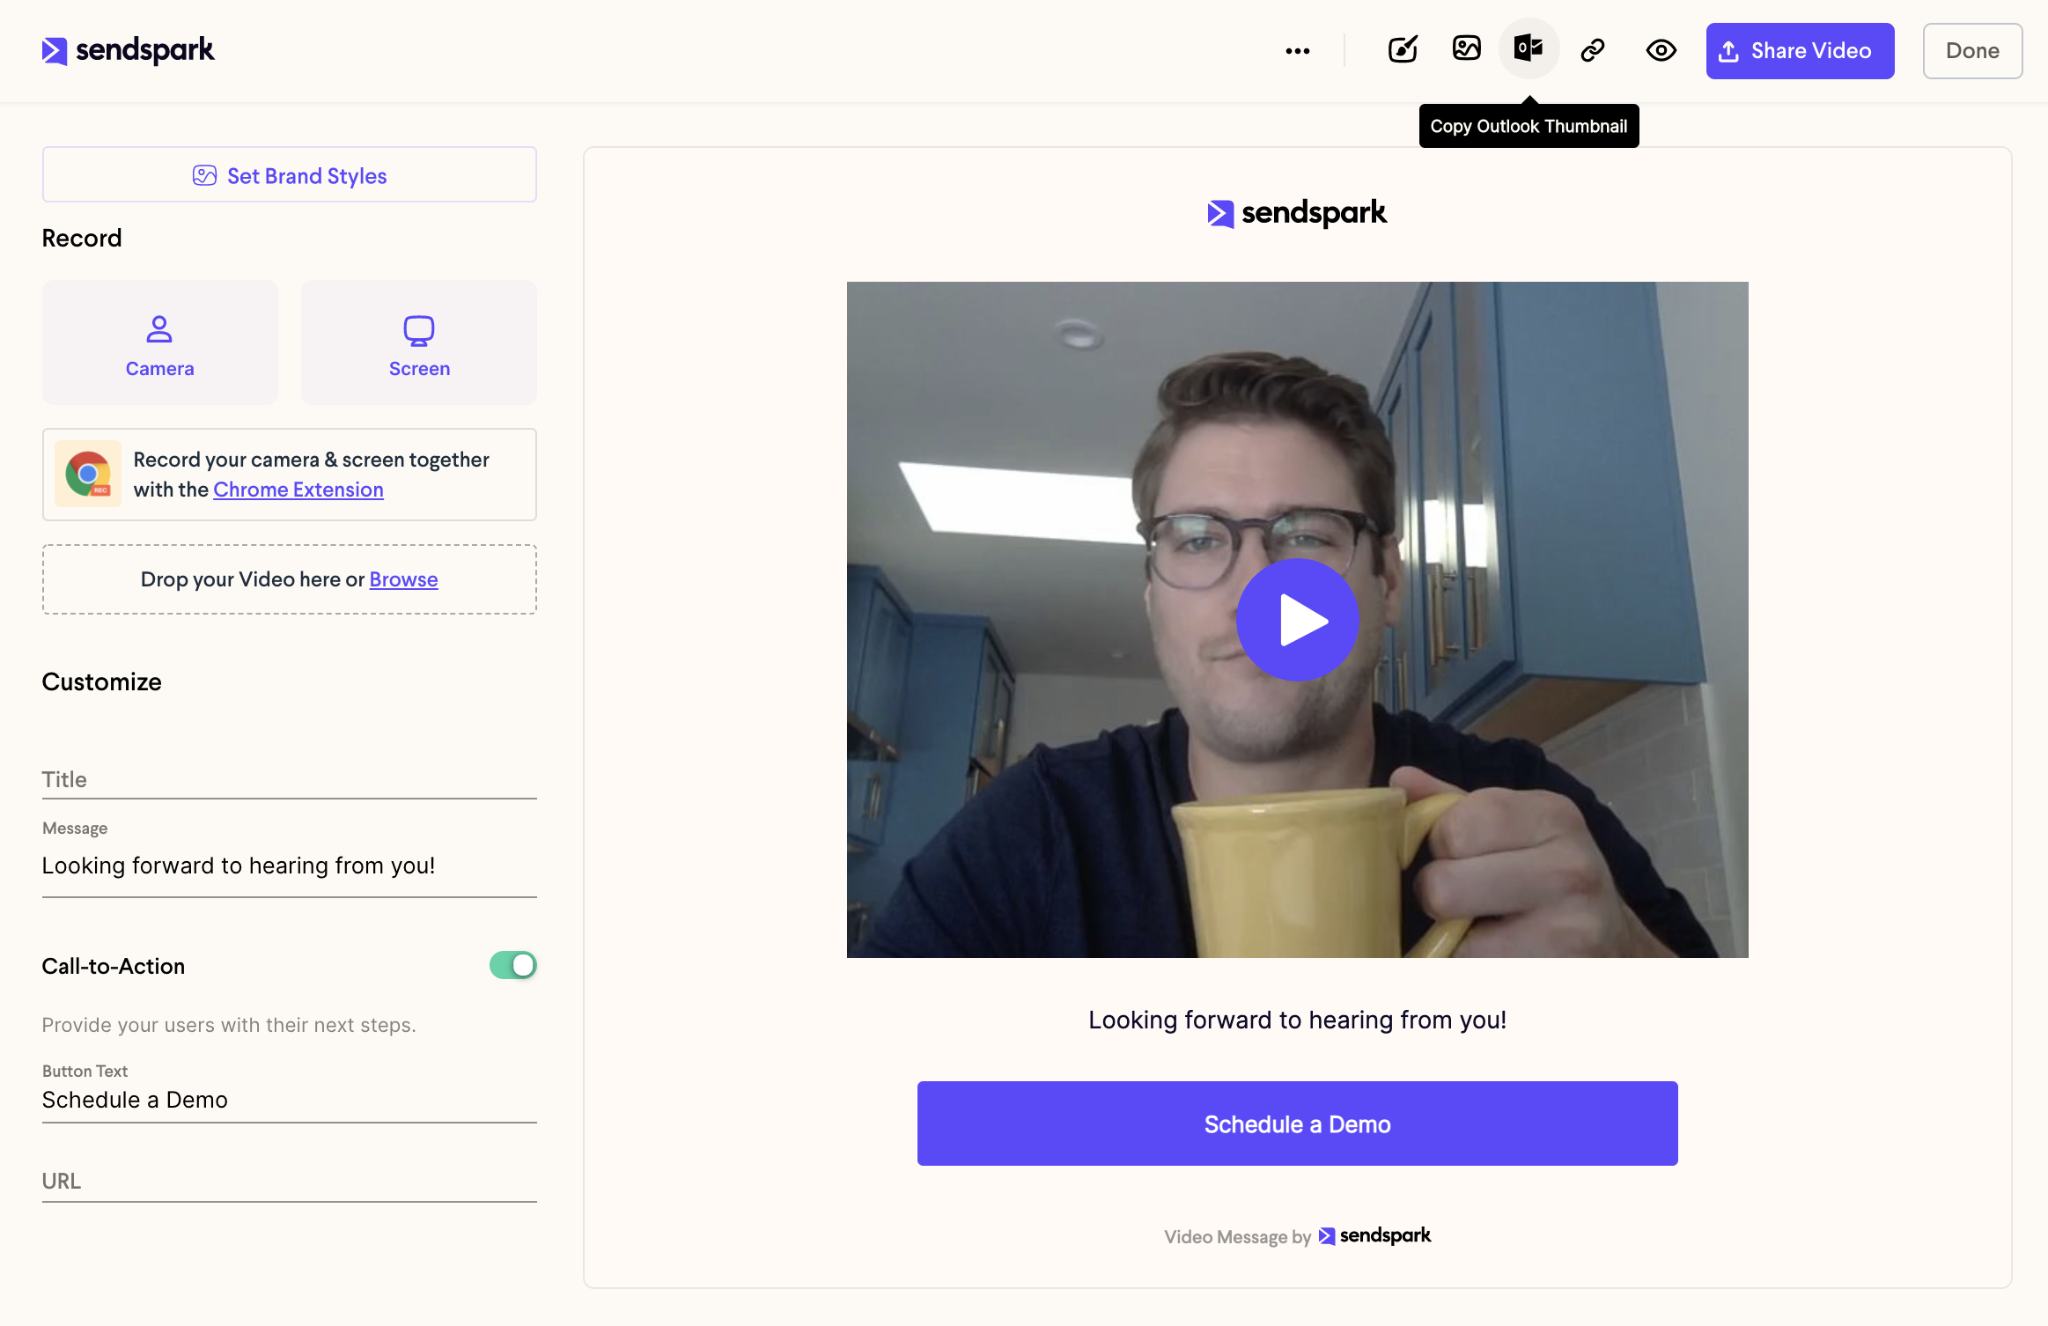The width and height of the screenshot is (2048, 1326).
Task: Click the URL input field
Action: coord(289,1181)
